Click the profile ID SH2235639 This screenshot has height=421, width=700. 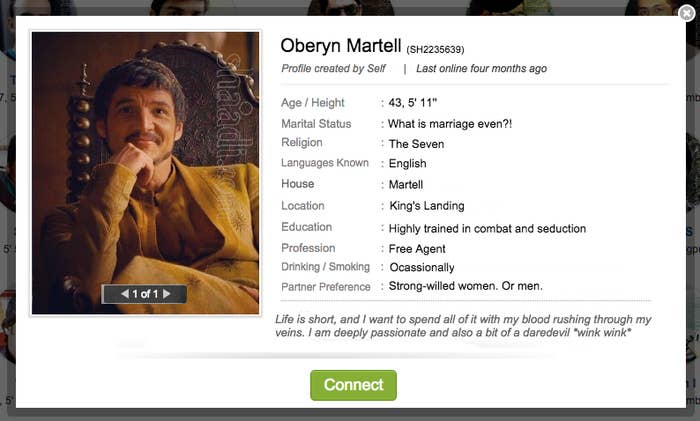[435, 49]
